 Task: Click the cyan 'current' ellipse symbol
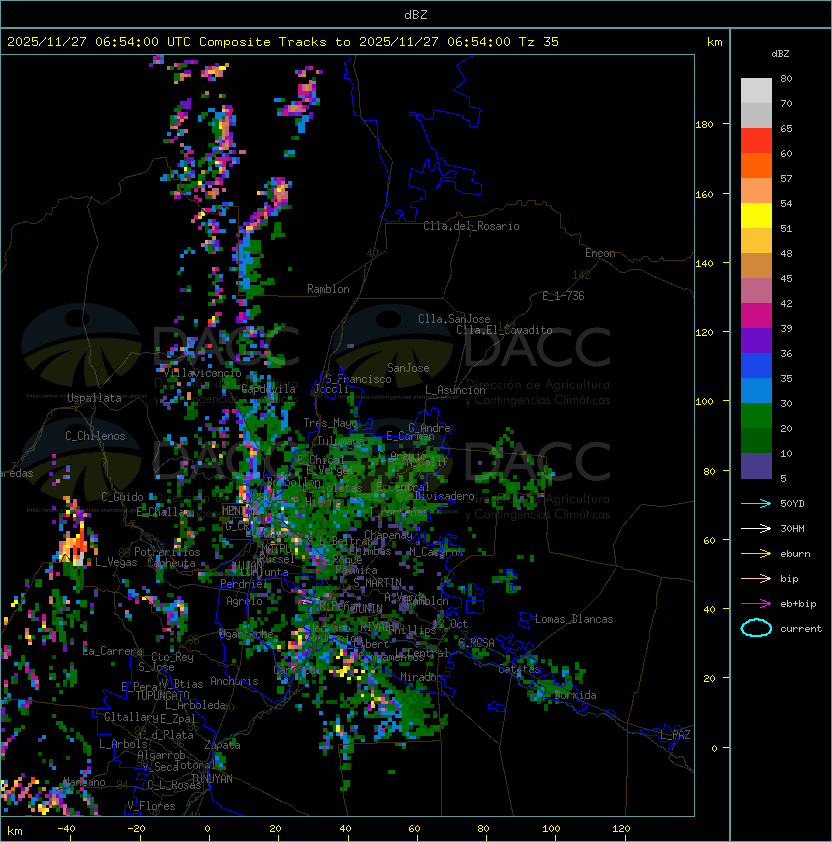tap(756, 628)
